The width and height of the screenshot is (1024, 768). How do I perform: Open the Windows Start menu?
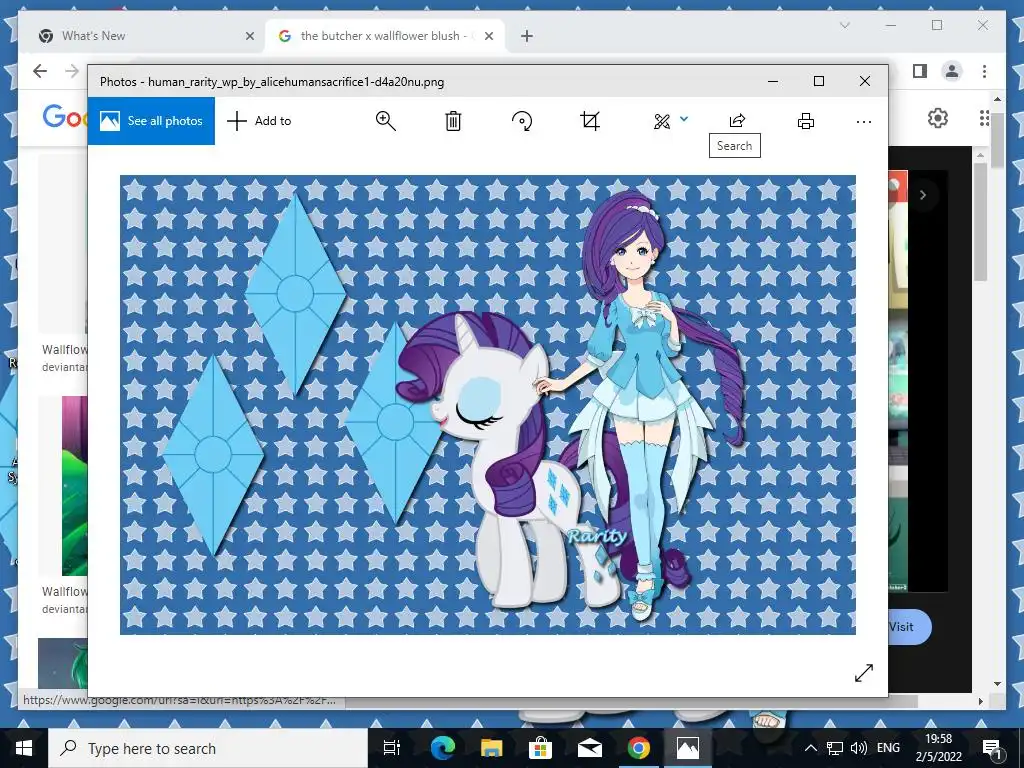coord(24,748)
